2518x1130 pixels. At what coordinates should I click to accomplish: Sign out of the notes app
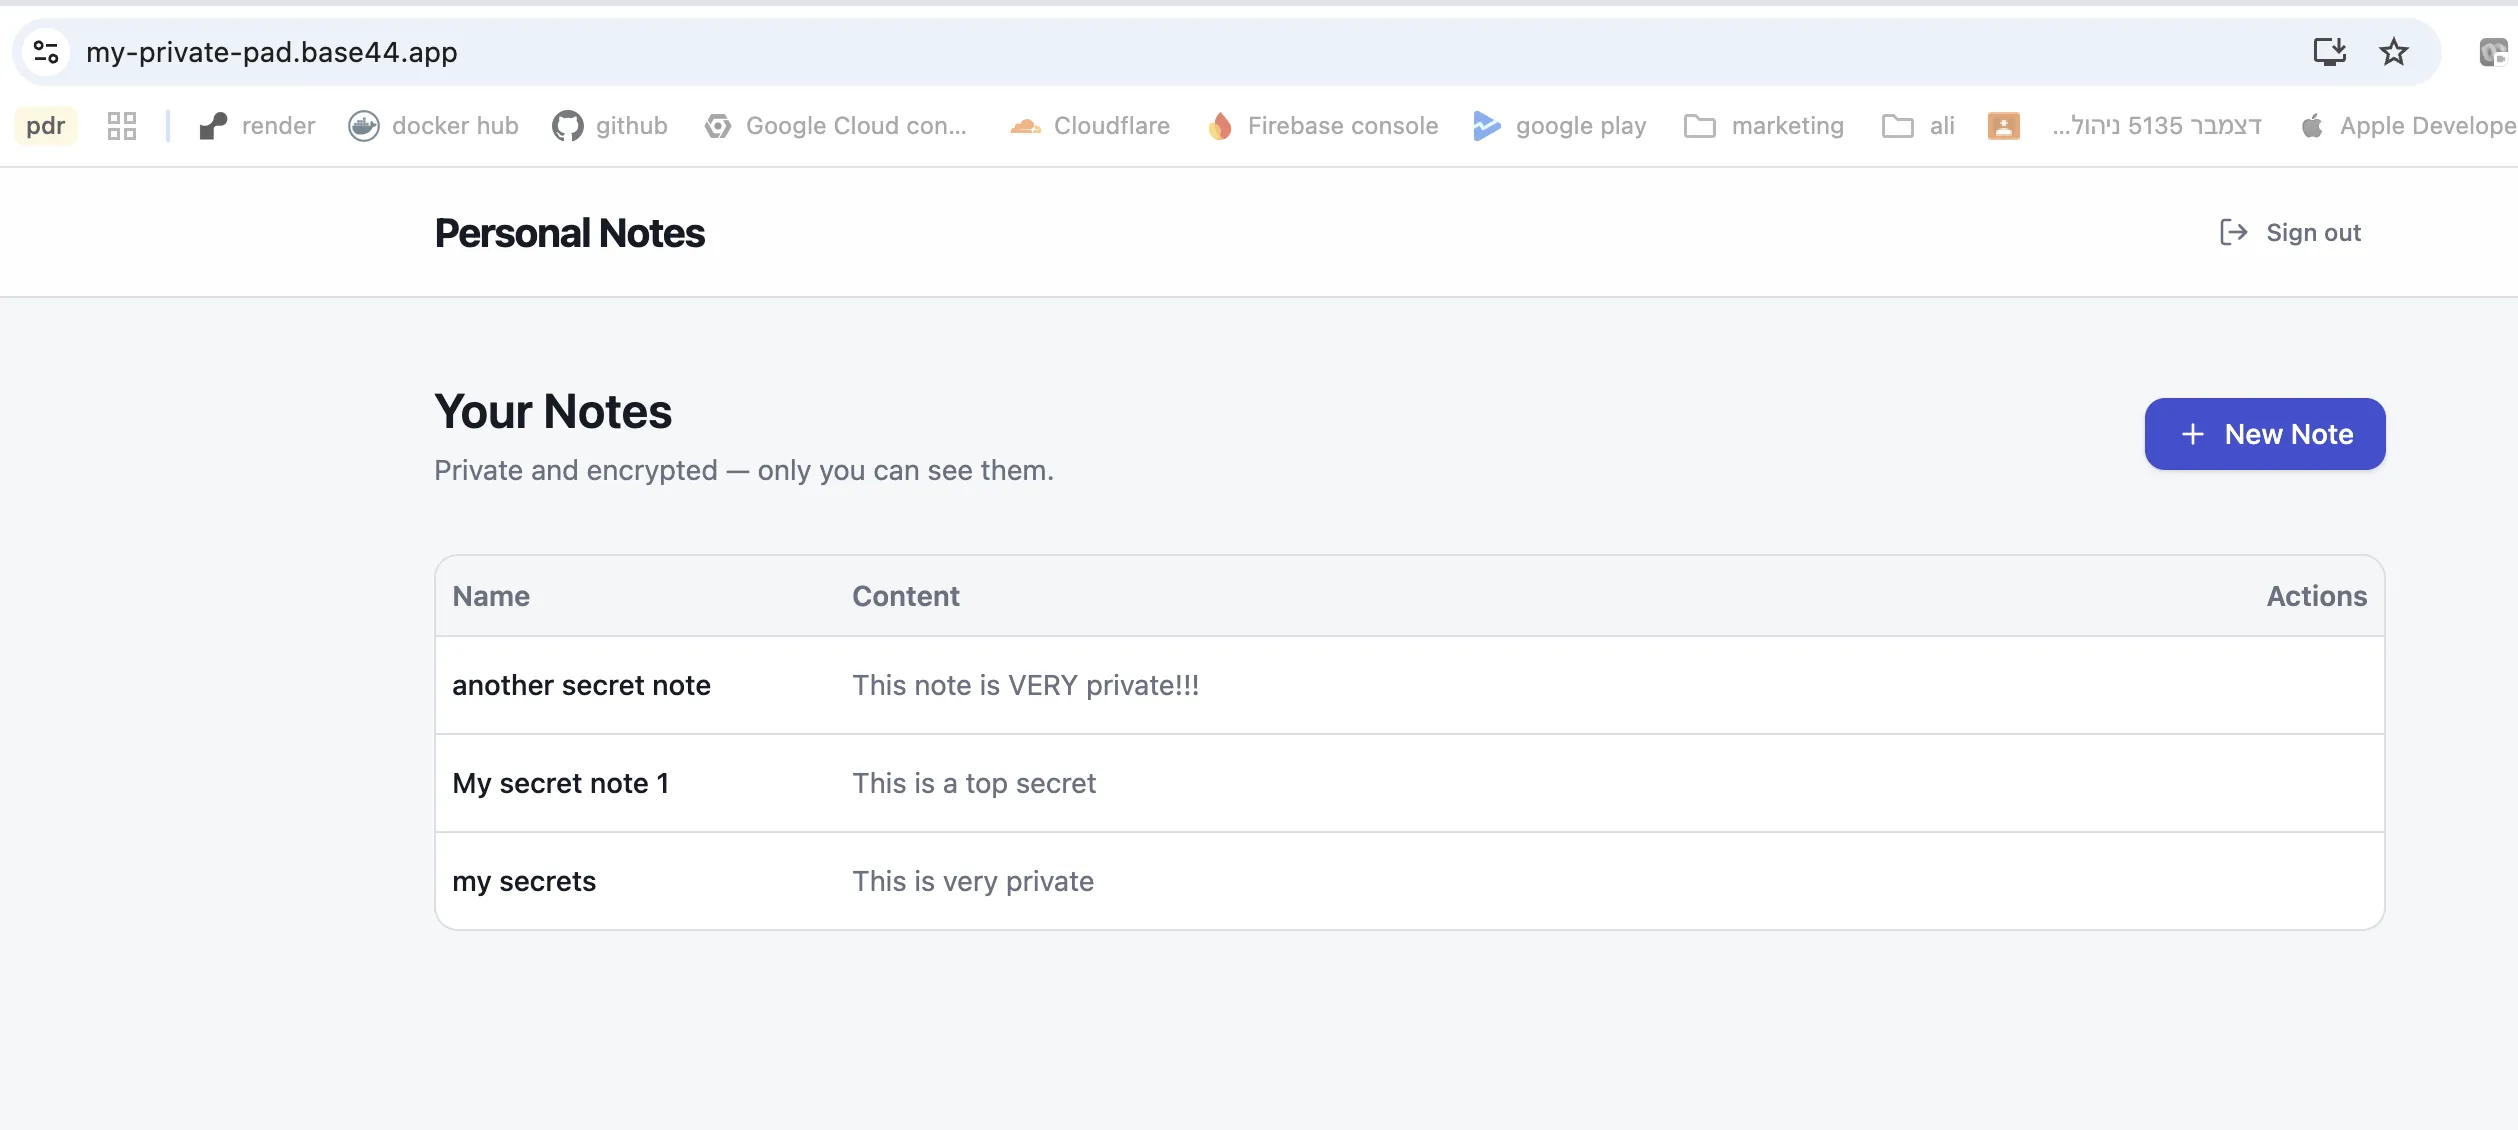[2289, 233]
